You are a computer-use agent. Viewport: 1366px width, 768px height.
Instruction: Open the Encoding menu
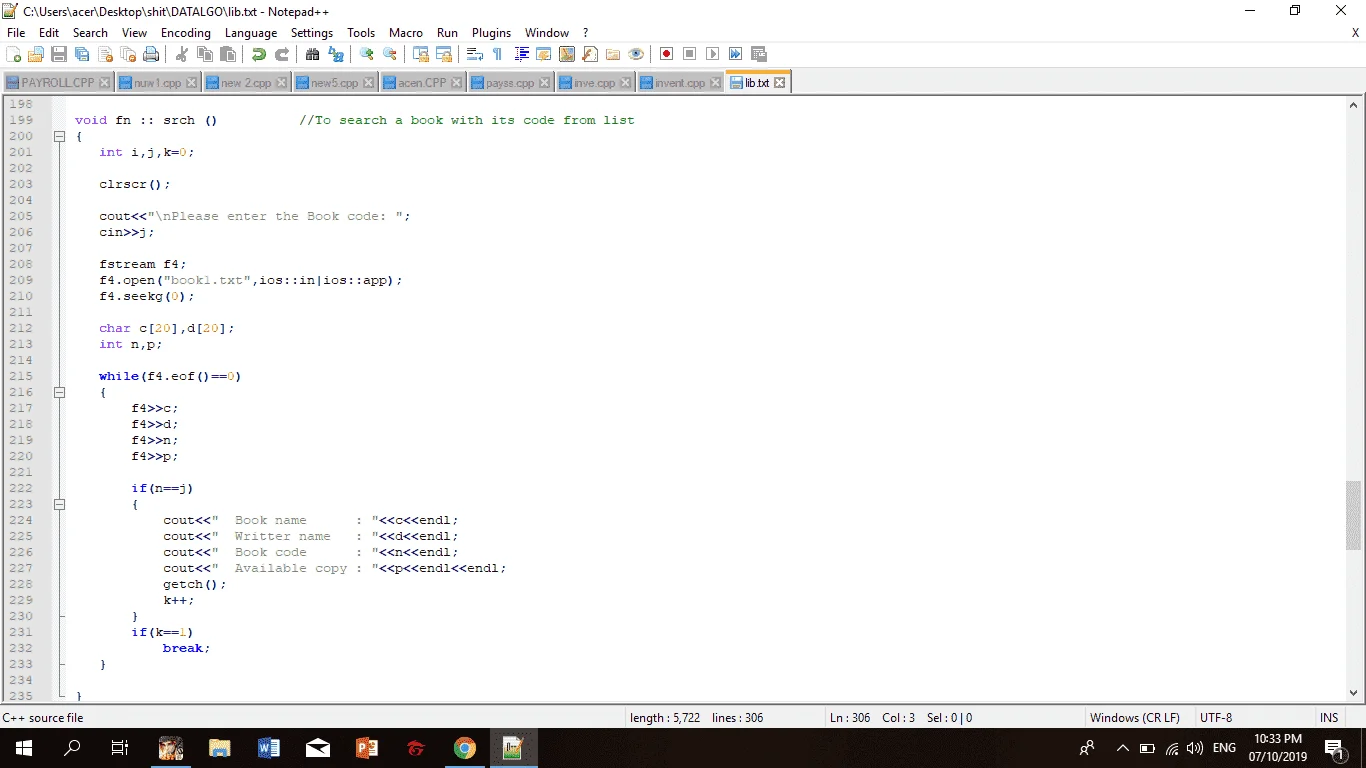pos(186,33)
